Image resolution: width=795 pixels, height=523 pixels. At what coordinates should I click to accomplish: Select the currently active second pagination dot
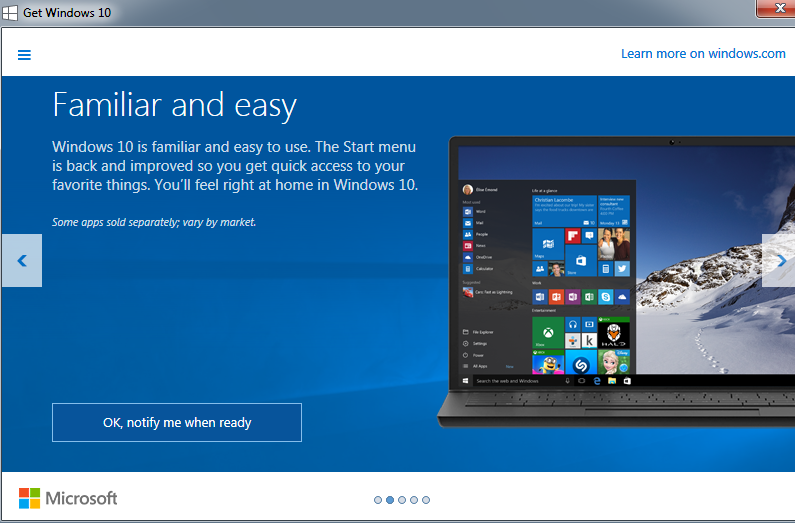(x=390, y=499)
